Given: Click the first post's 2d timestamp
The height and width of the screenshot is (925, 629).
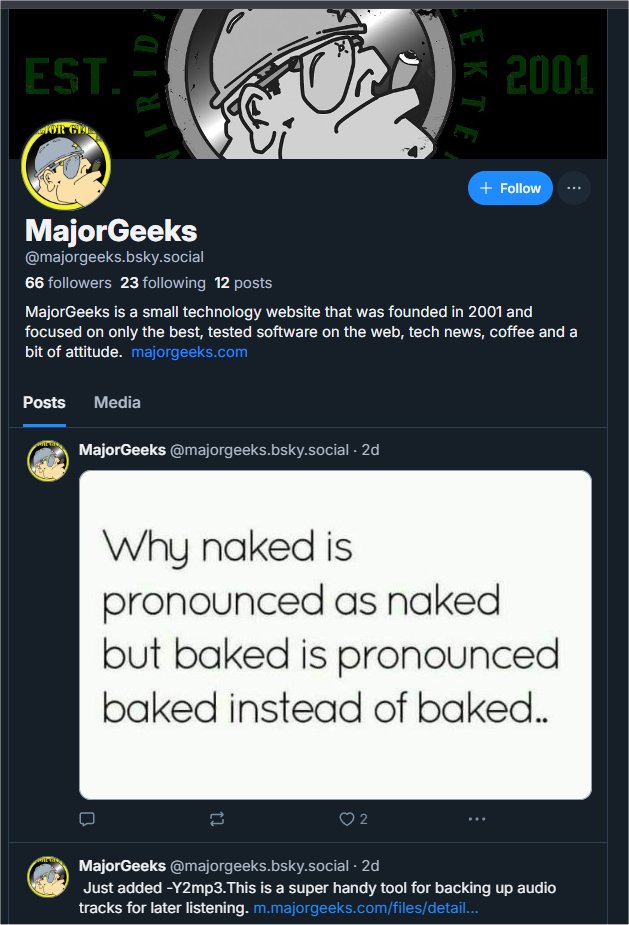Looking at the screenshot, I should [370, 450].
